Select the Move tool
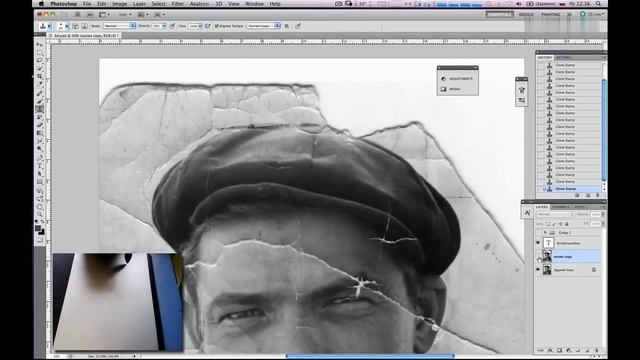 click(x=40, y=44)
